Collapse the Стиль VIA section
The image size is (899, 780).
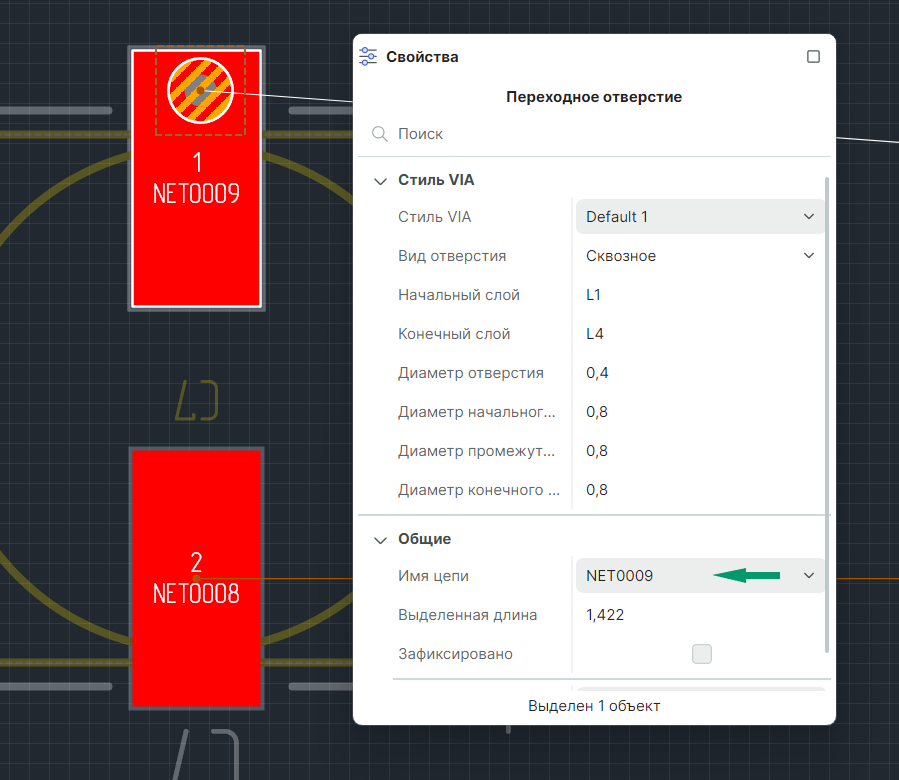click(x=380, y=181)
